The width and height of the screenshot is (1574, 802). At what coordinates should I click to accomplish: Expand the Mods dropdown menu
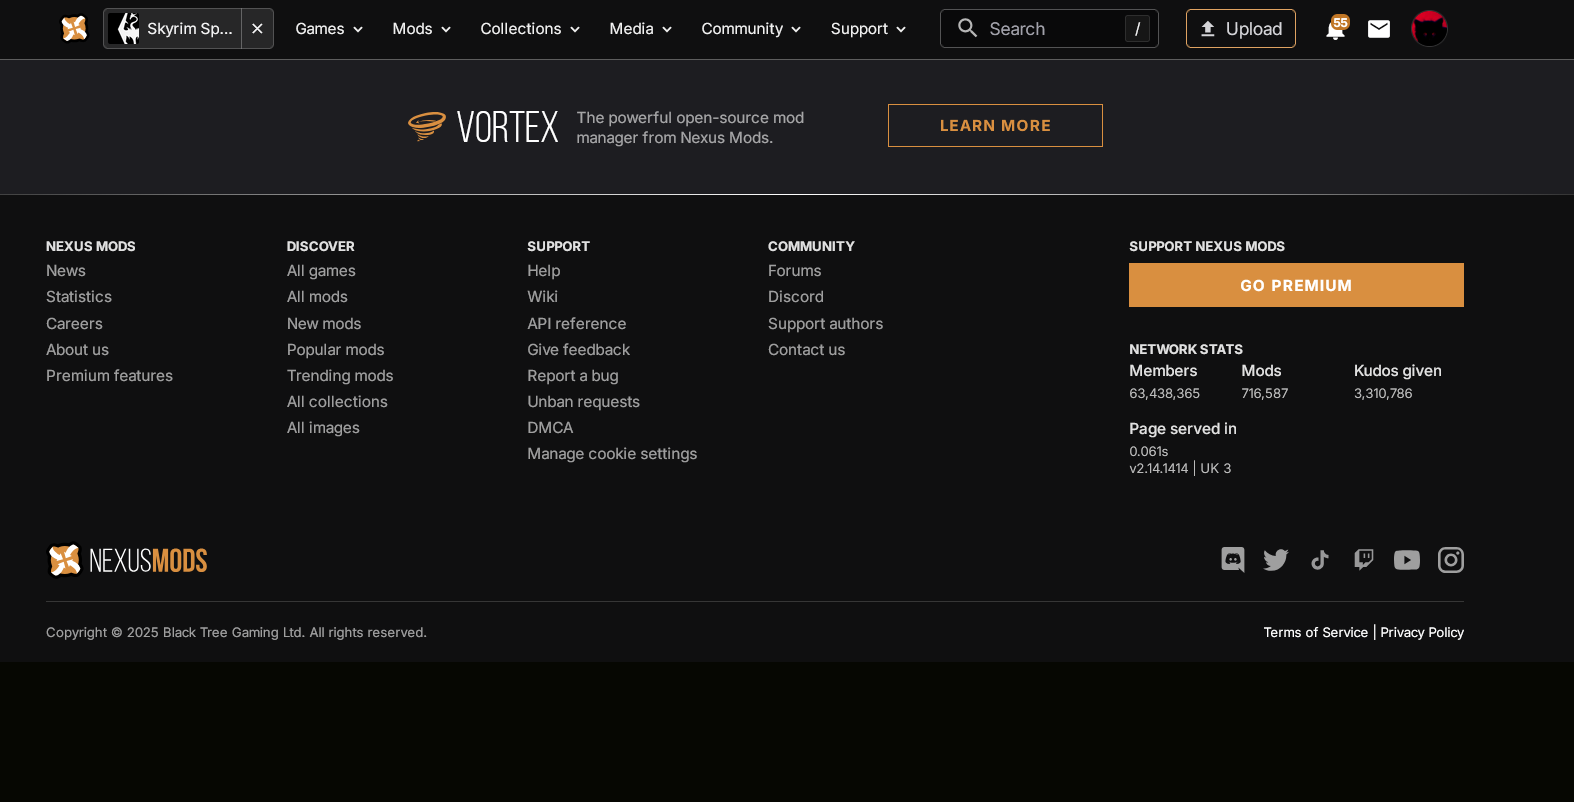point(422,29)
